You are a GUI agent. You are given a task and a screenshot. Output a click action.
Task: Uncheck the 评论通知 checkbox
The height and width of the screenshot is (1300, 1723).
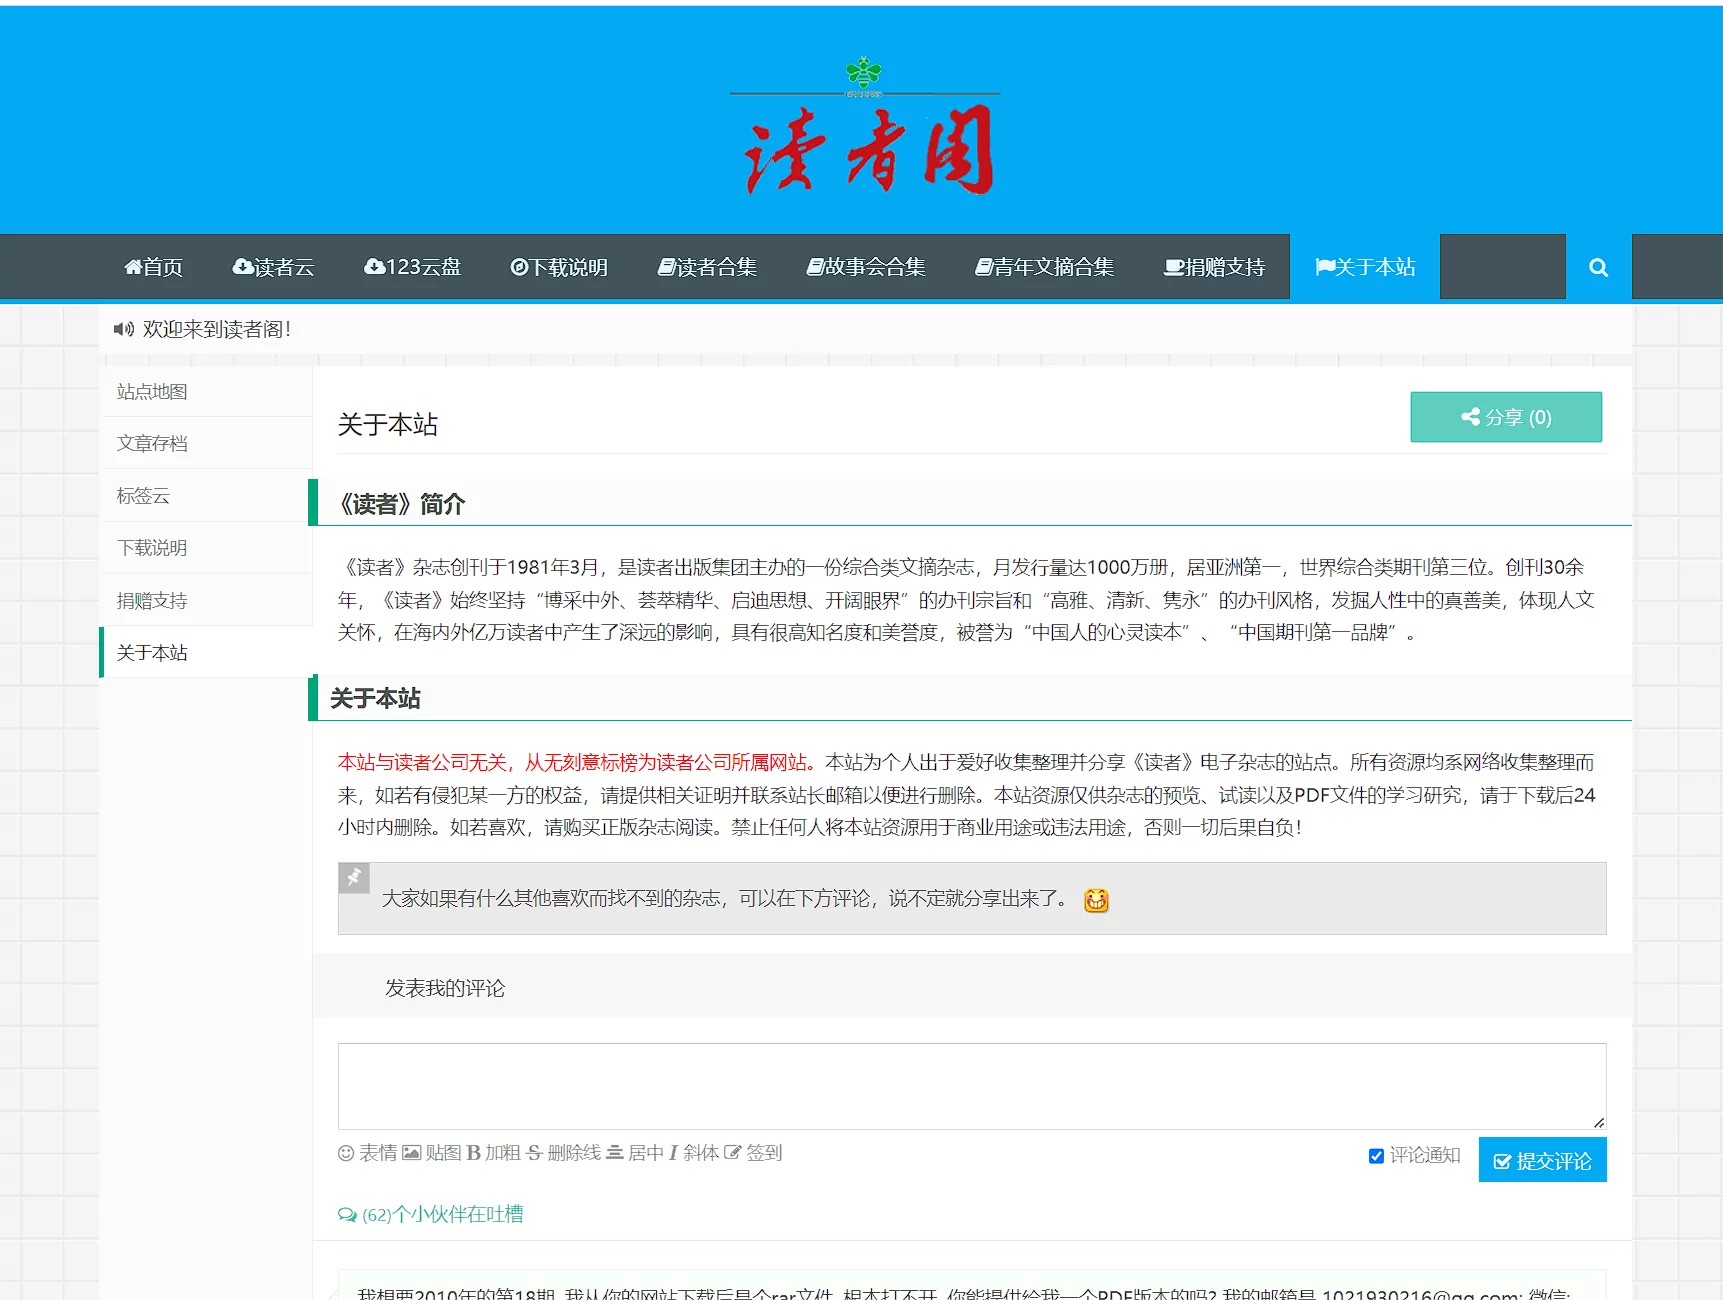click(1376, 1156)
